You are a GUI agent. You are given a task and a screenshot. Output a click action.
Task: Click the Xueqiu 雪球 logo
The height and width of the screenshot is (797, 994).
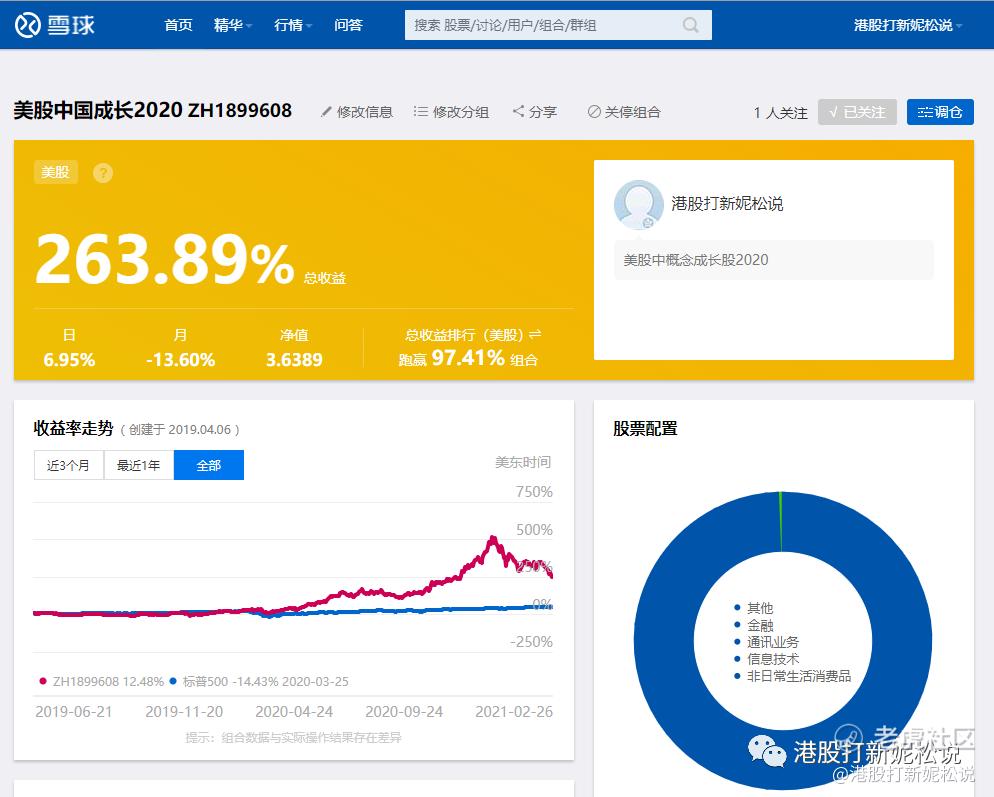[x=55, y=25]
